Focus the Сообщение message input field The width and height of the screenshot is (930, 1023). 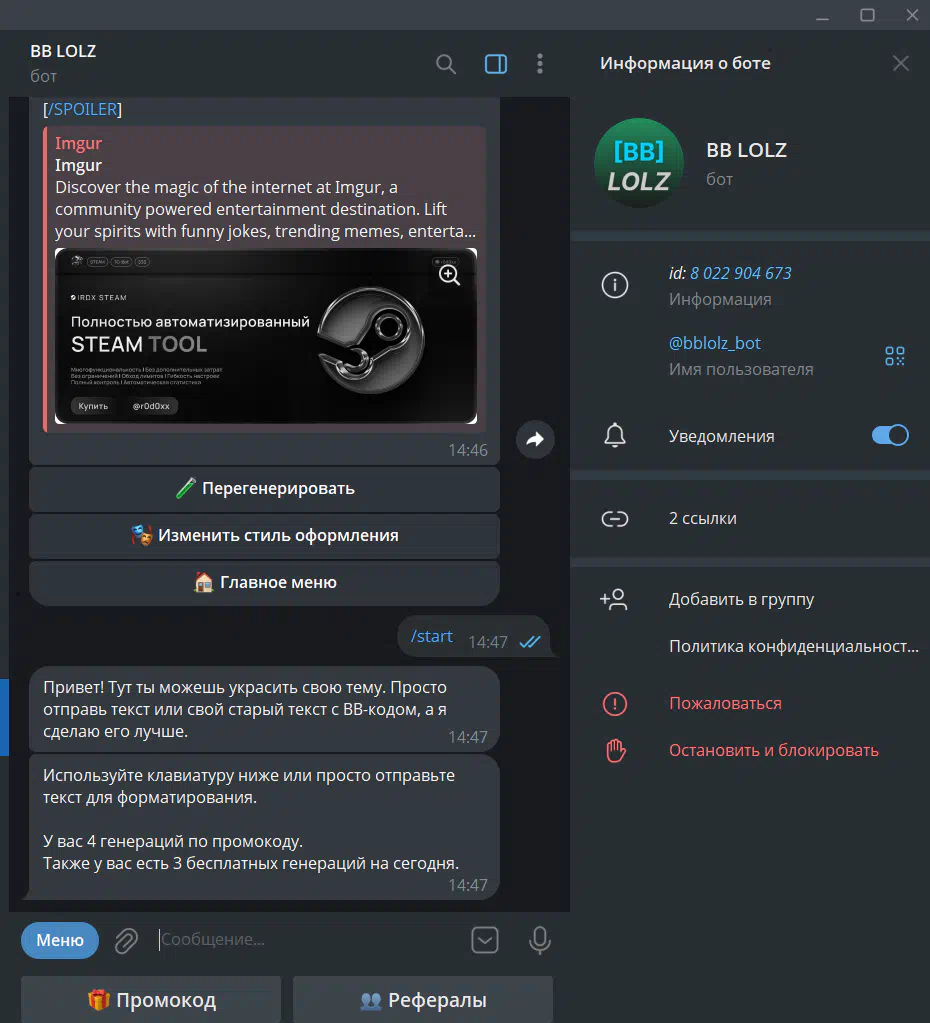point(310,940)
